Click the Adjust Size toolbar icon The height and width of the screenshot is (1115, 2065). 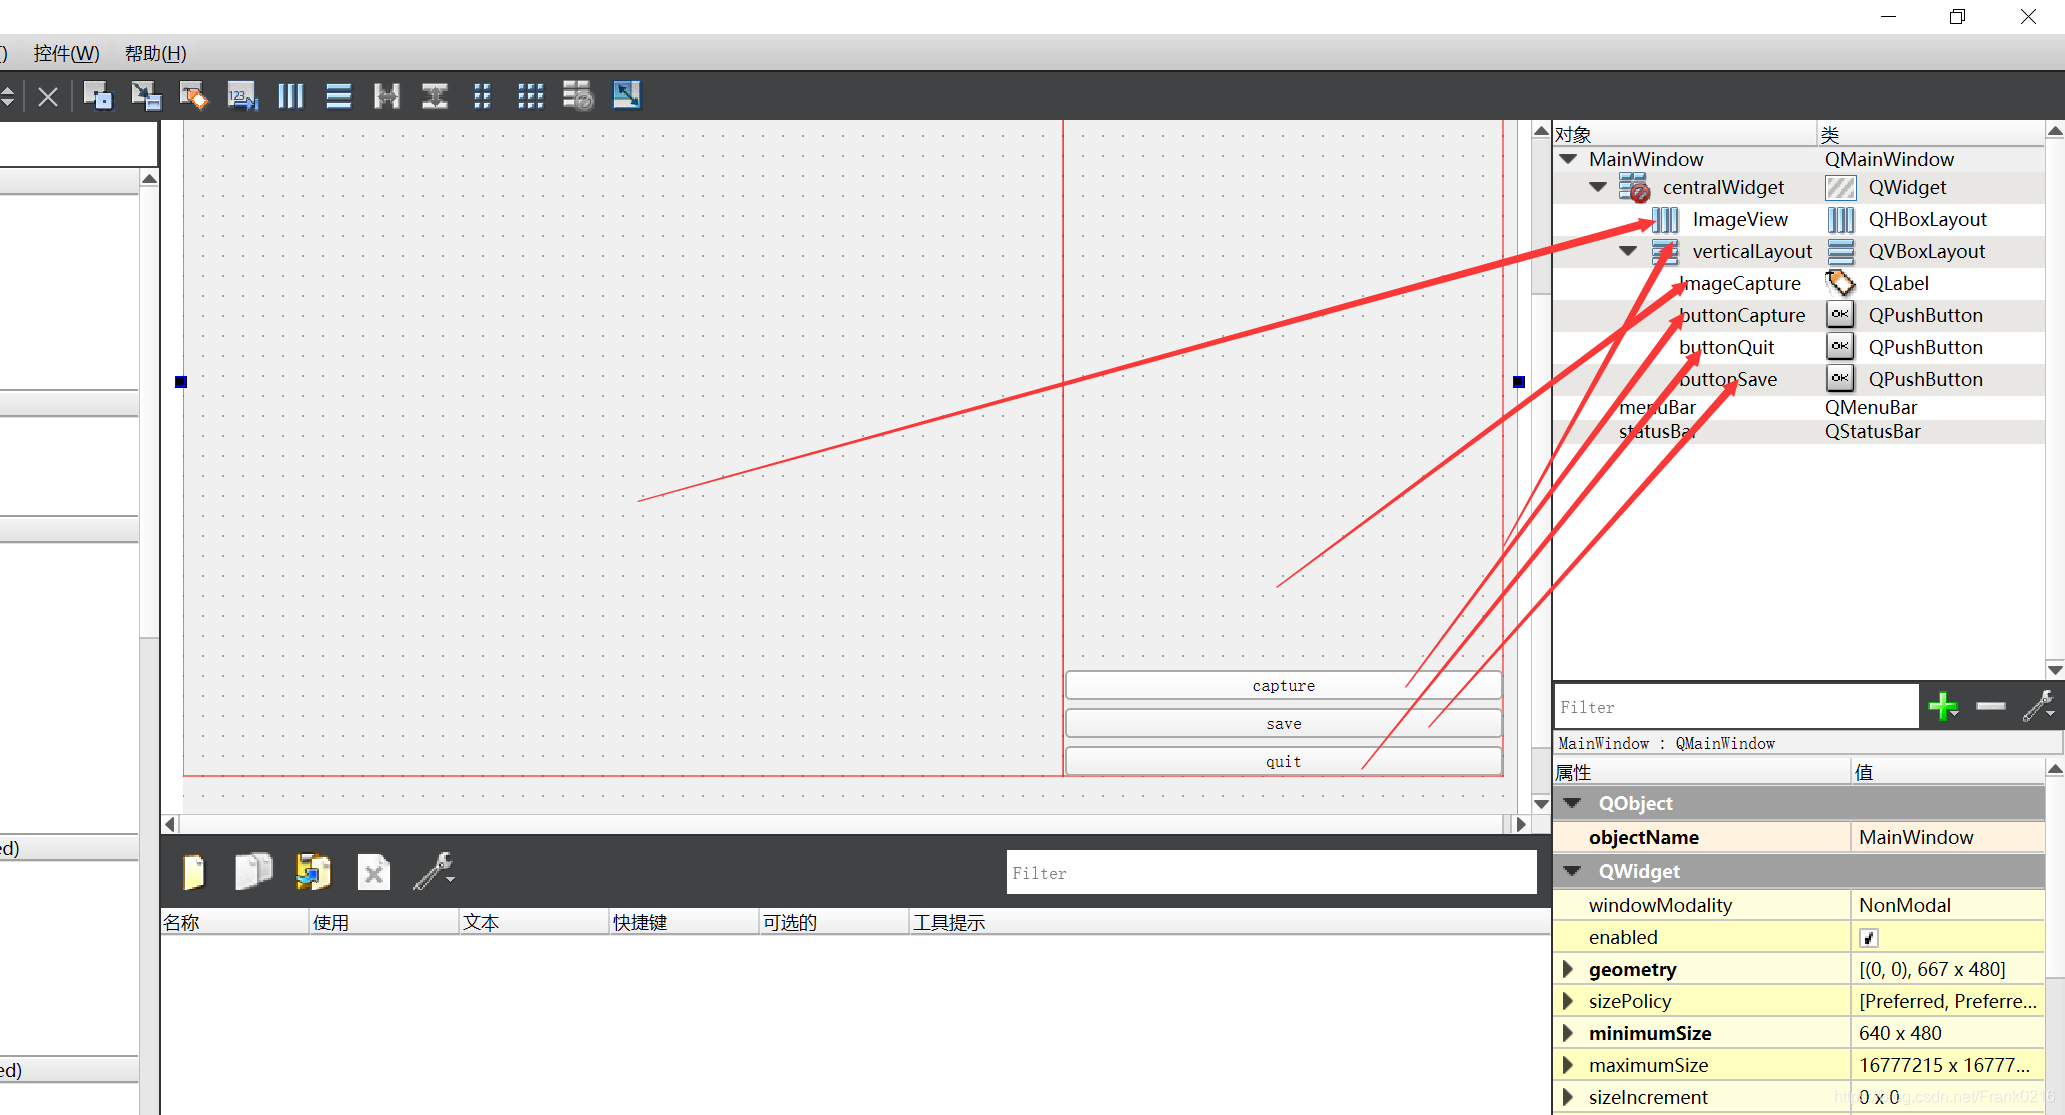(x=626, y=96)
